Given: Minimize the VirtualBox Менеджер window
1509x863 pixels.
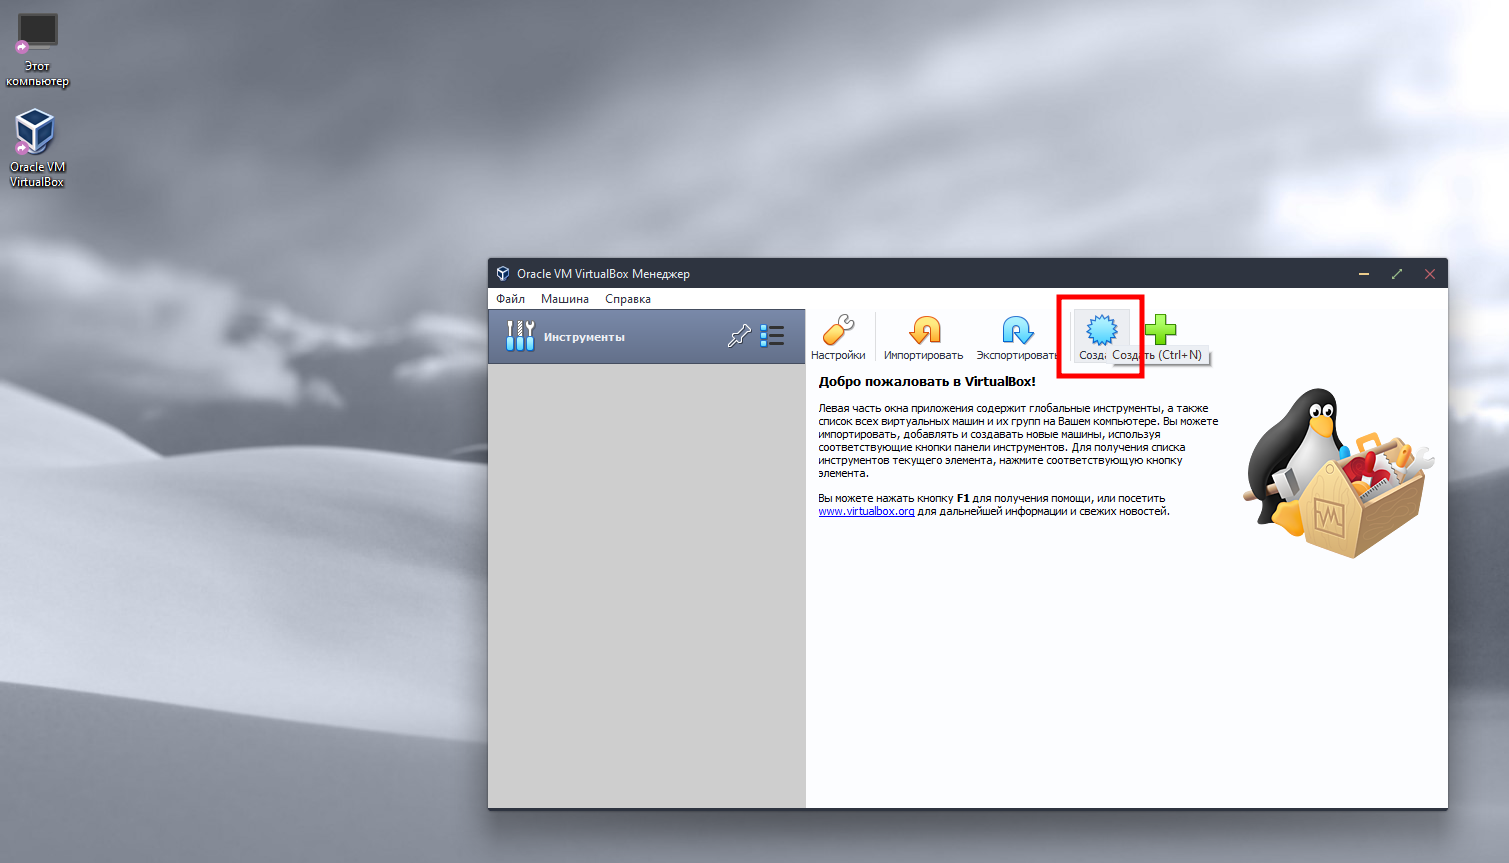Looking at the screenshot, I should tap(1364, 274).
